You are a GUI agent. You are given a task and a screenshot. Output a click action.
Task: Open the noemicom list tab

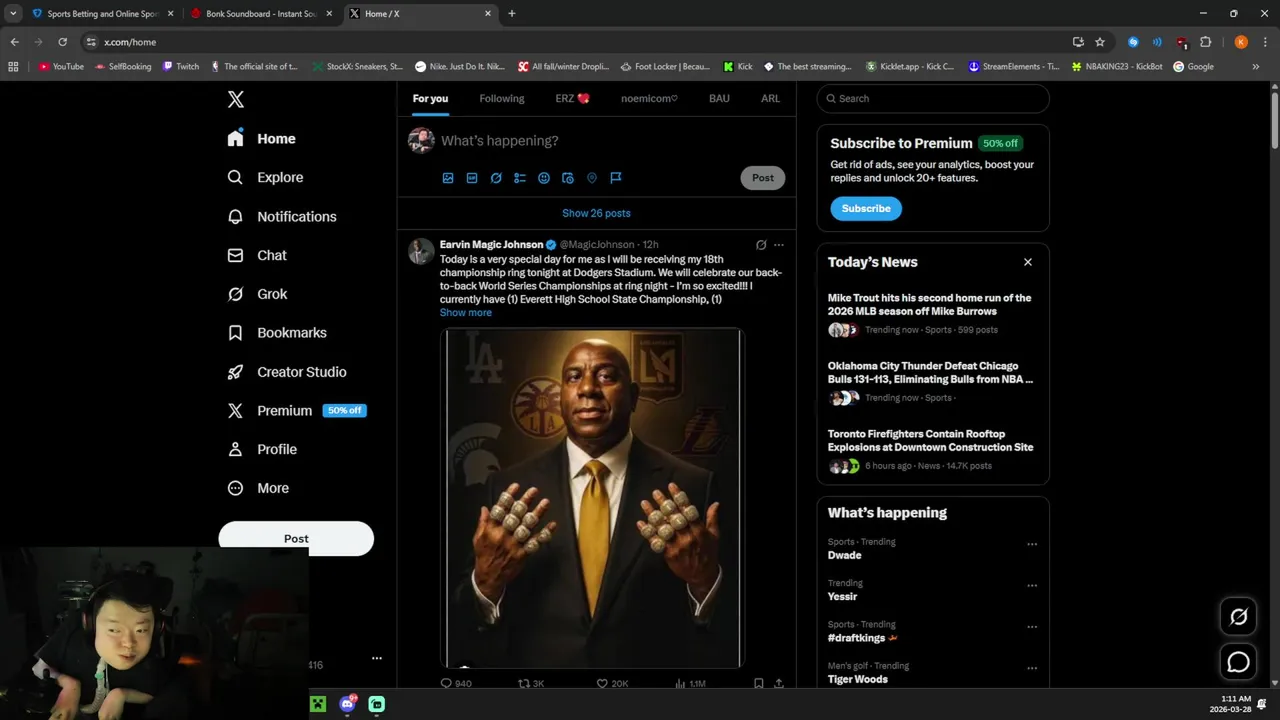point(649,99)
